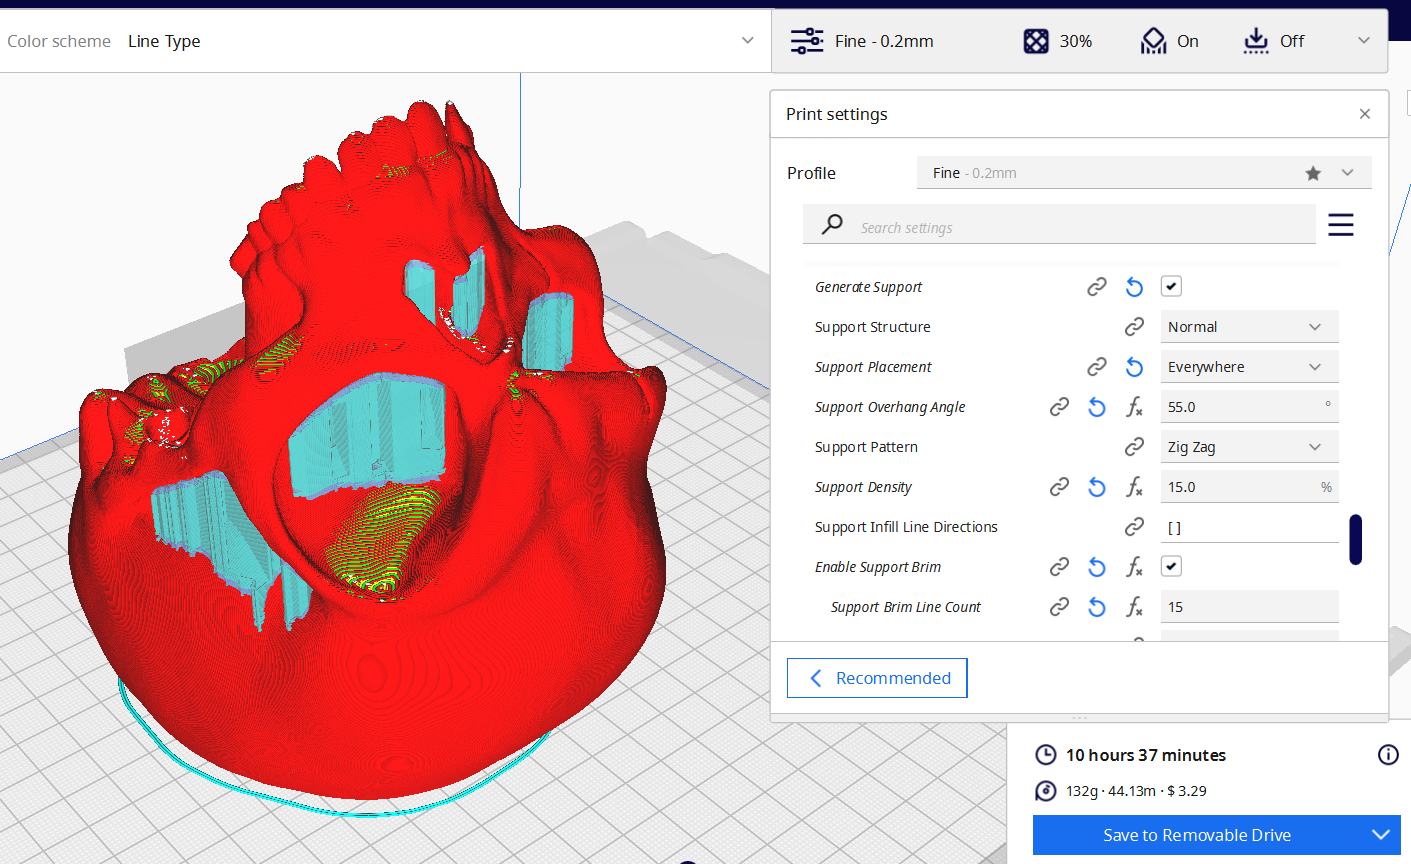Expand the Save to Removable Drive options arrow

coord(1381,835)
